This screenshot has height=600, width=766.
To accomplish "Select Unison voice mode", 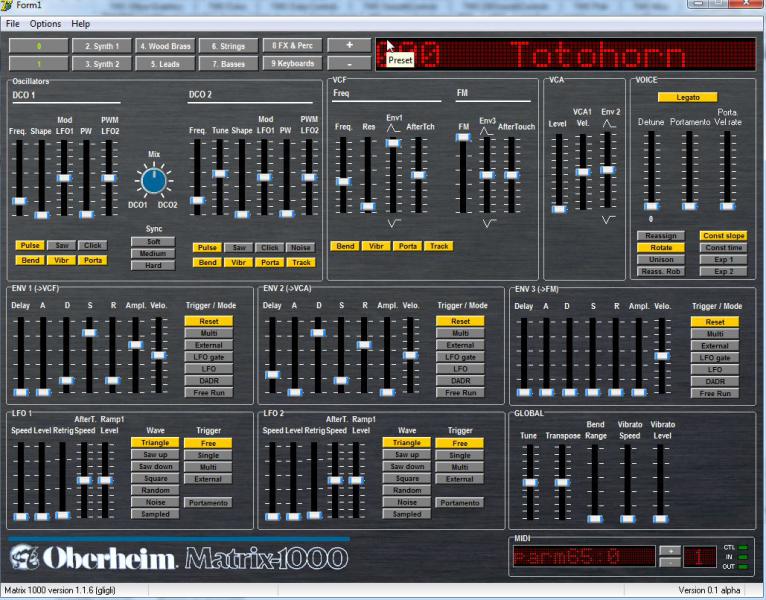I will [x=661, y=259].
